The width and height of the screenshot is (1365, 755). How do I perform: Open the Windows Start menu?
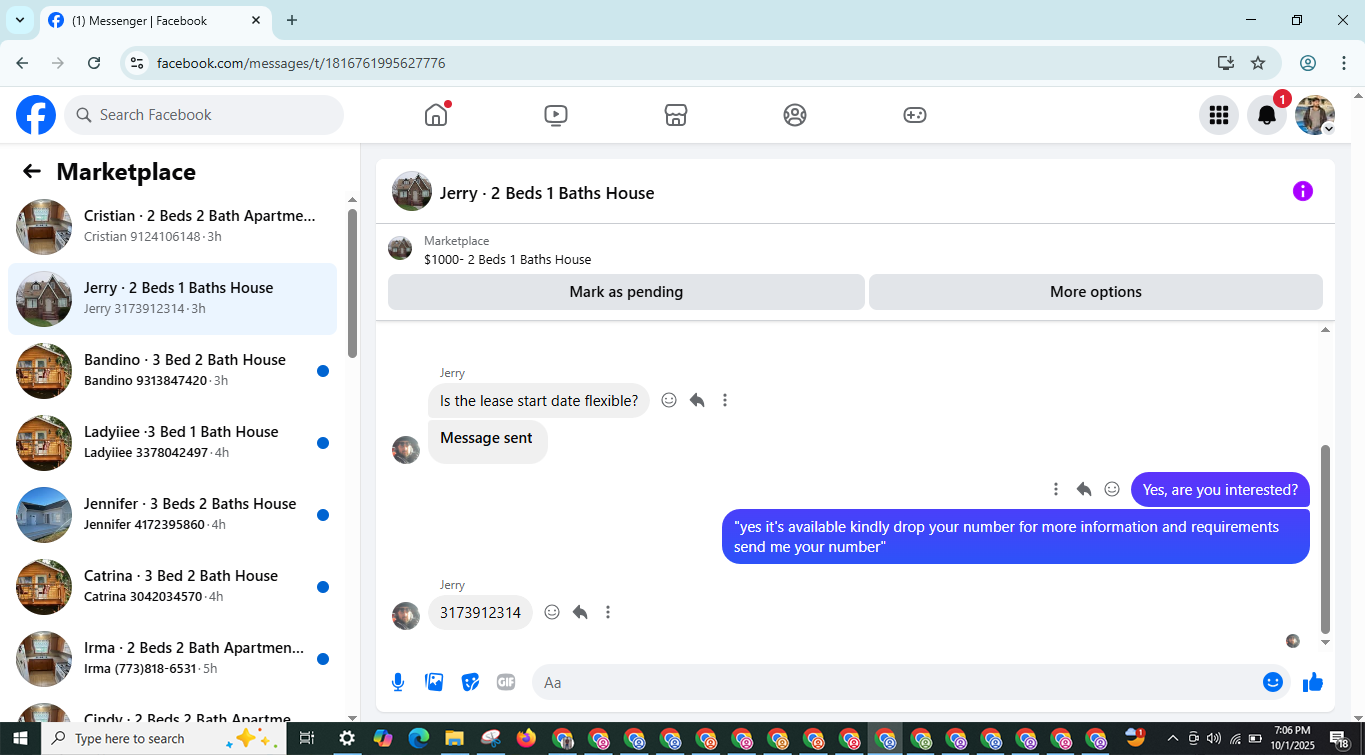[20, 739]
